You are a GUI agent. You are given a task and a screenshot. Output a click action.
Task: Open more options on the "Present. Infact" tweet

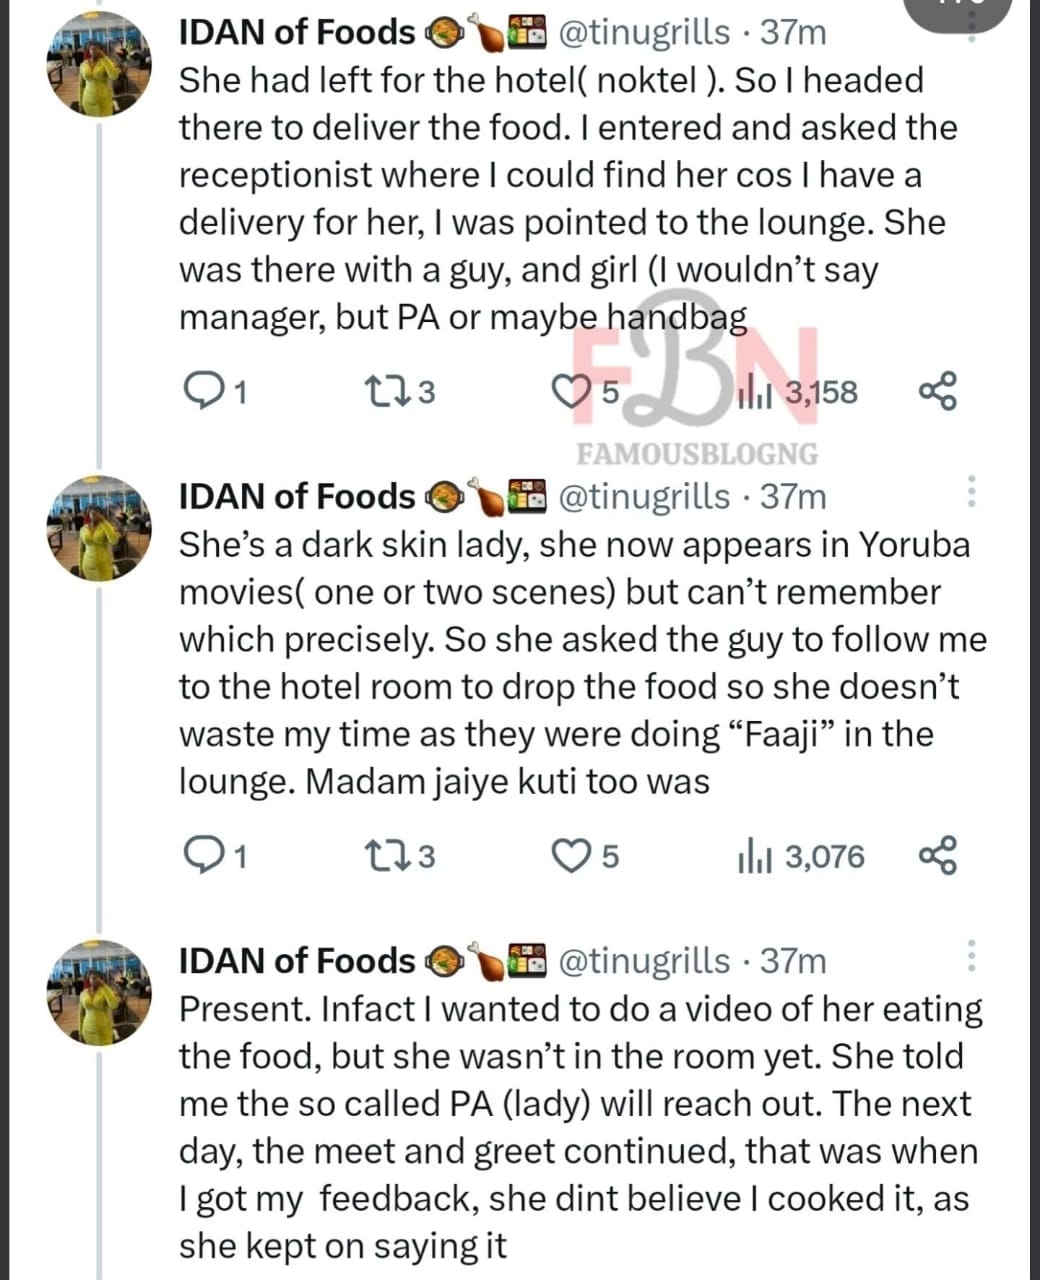coord(971,956)
